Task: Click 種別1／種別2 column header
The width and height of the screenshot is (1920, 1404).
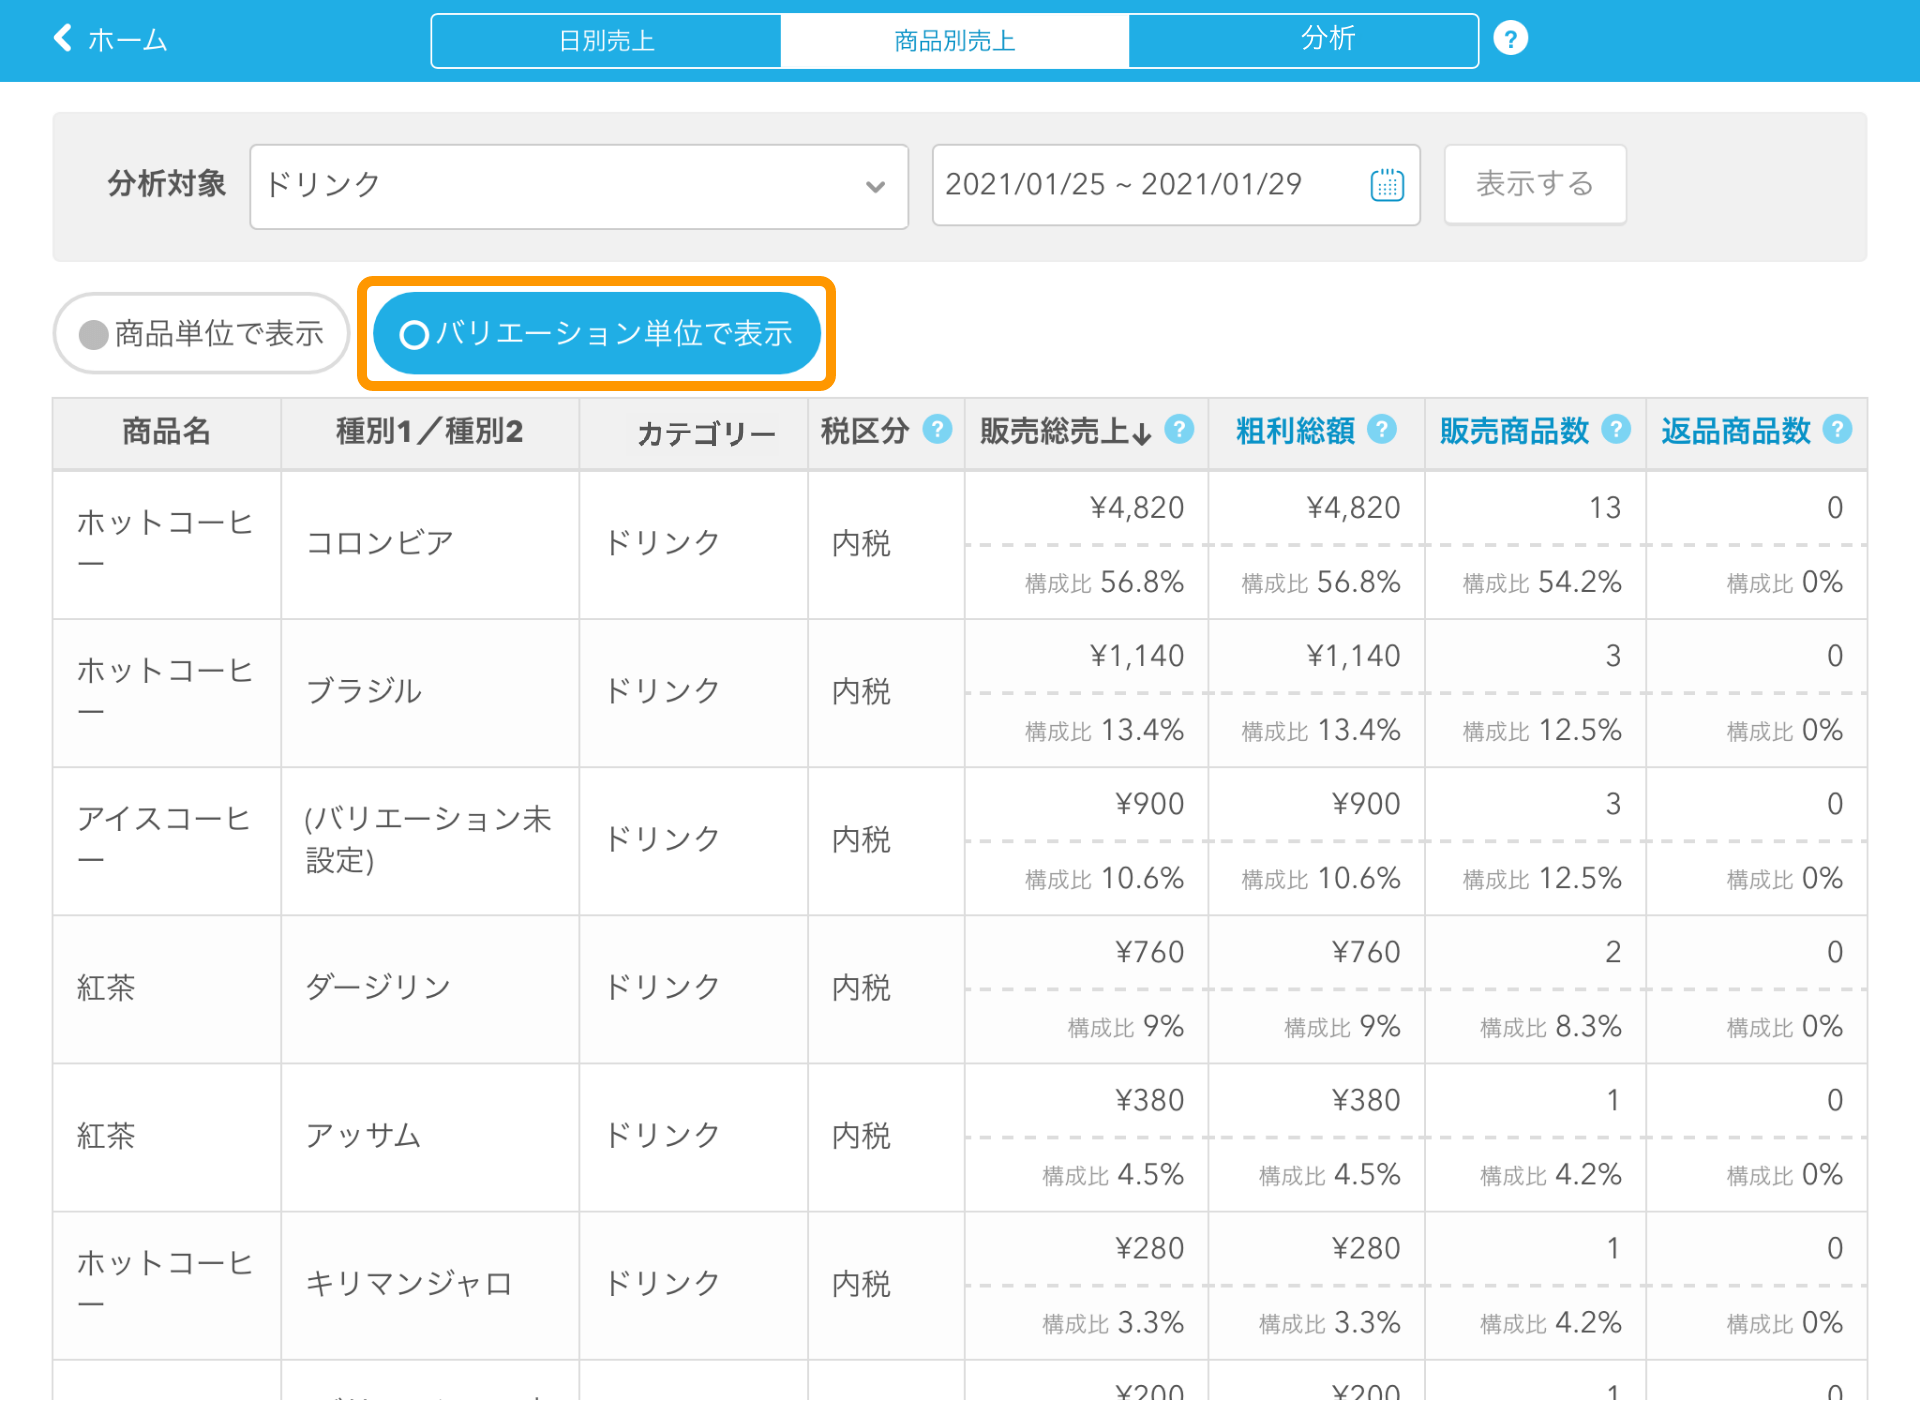Action: pyautogui.click(x=430, y=431)
